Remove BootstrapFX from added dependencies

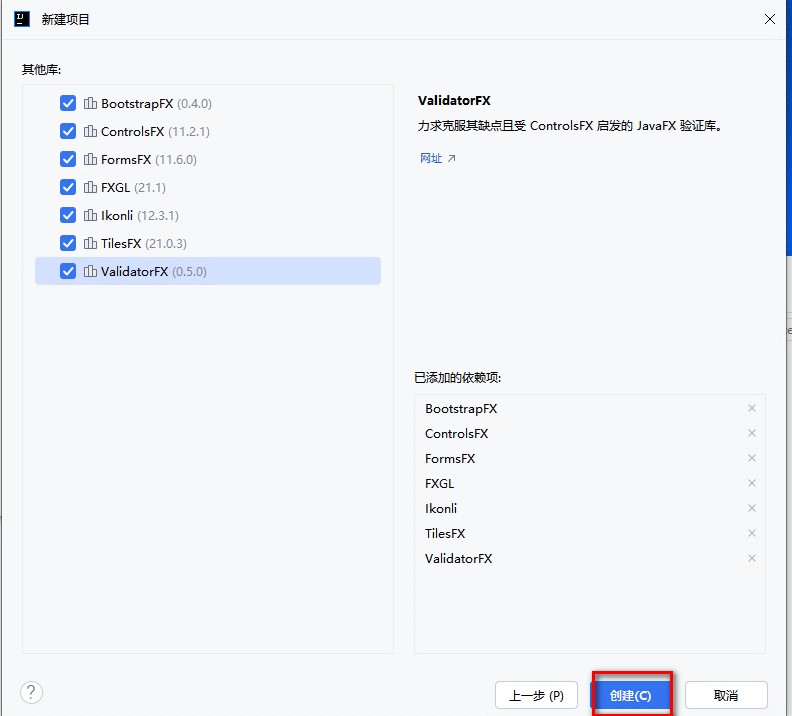(x=752, y=408)
